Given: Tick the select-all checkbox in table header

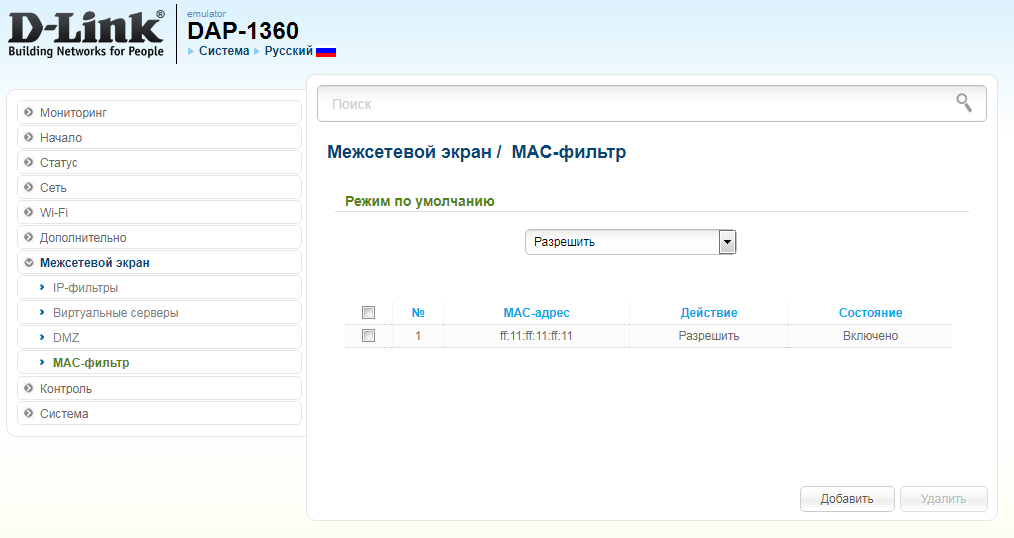Looking at the screenshot, I should click(x=369, y=312).
